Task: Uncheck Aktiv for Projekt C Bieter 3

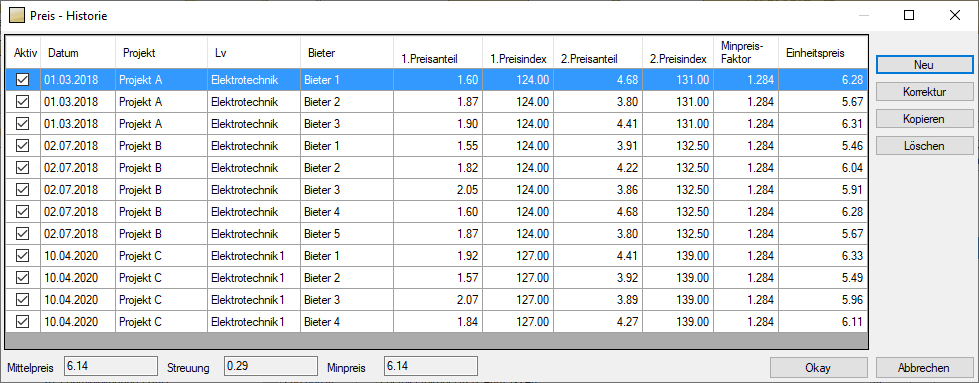Action: pos(22,300)
